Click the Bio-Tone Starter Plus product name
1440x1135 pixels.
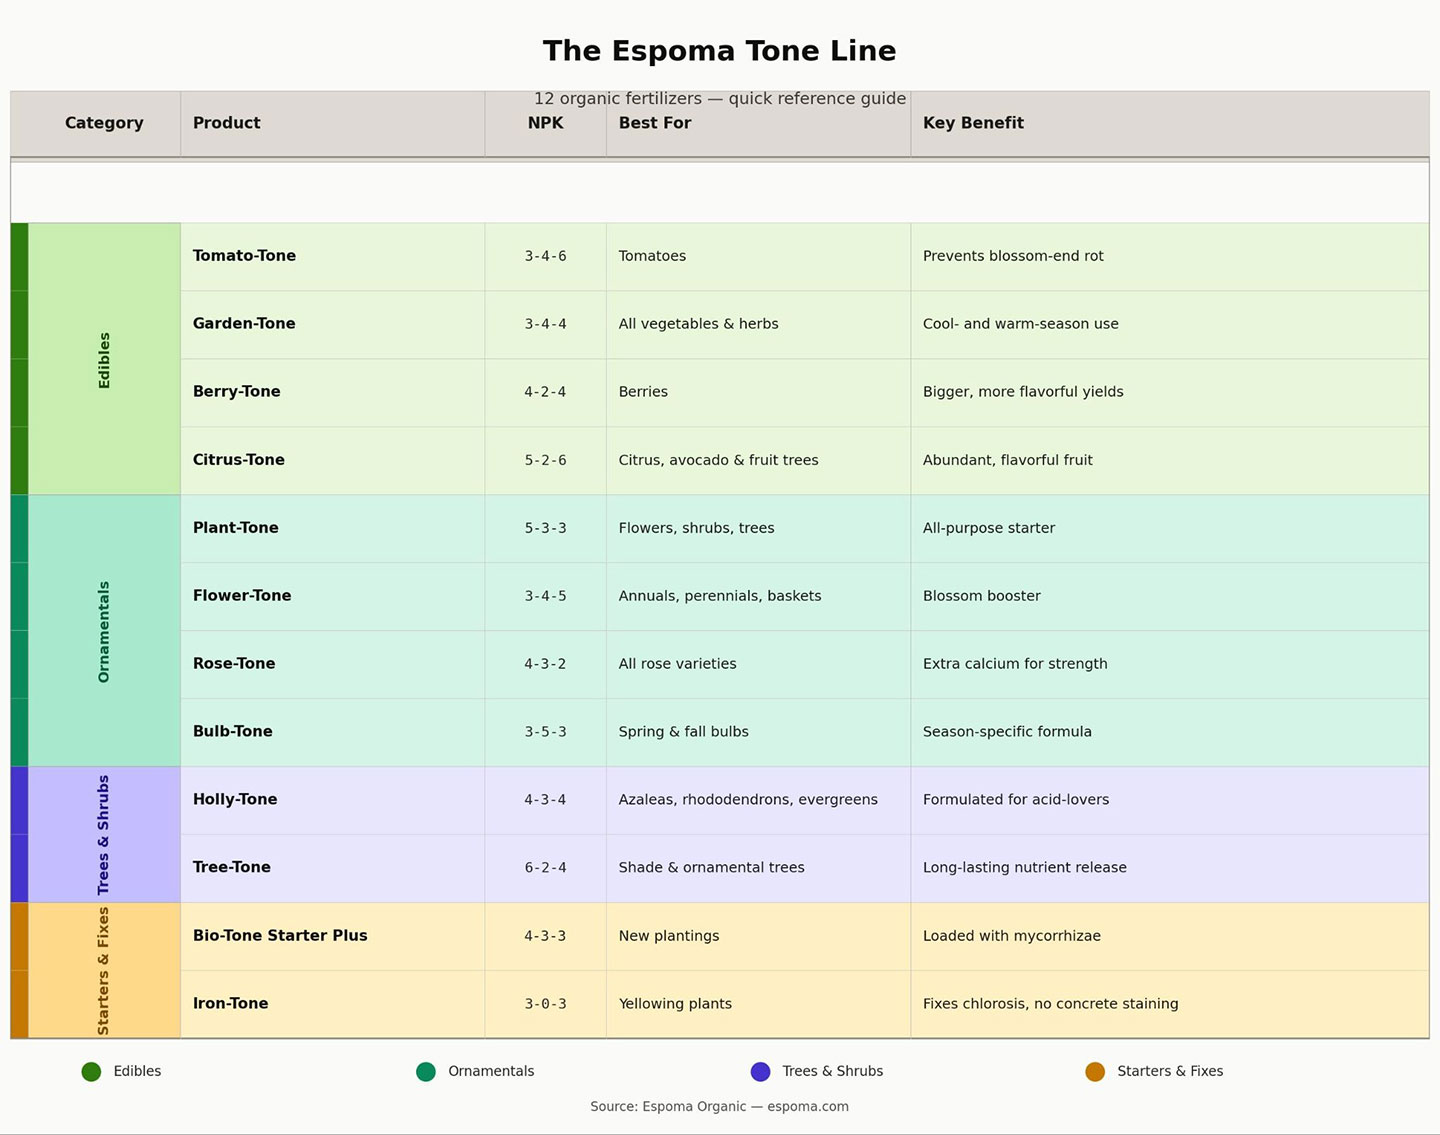point(280,936)
